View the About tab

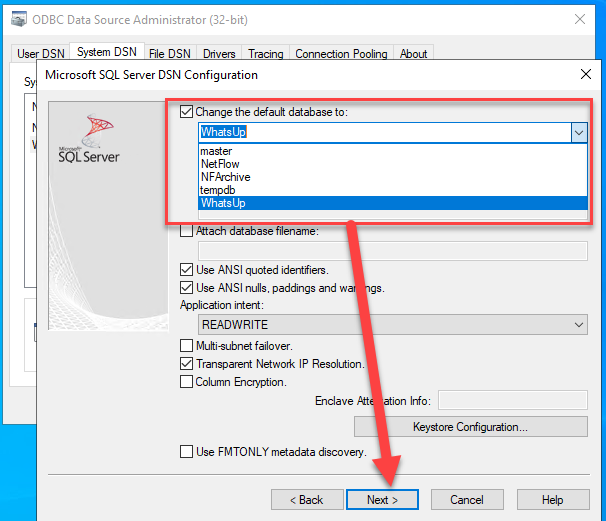point(414,54)
